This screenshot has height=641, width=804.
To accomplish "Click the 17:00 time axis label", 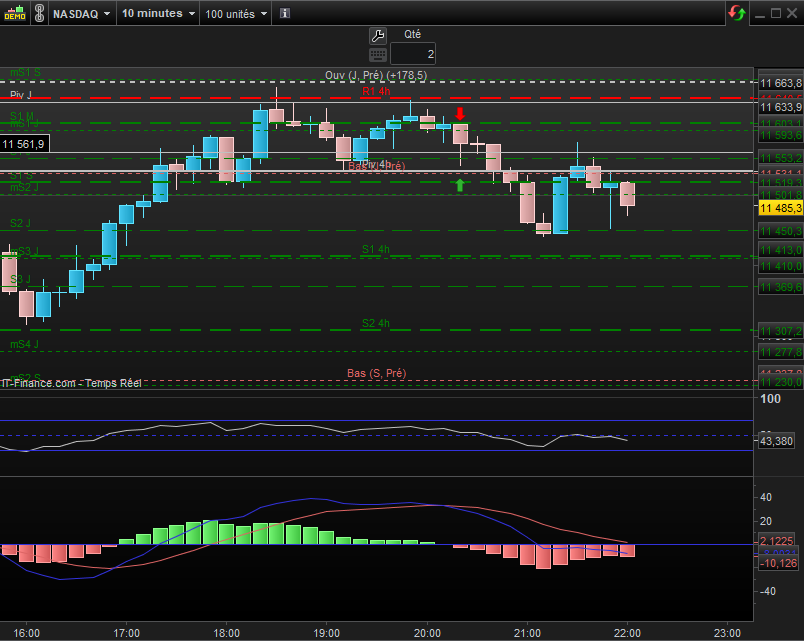I will [127, 633].
